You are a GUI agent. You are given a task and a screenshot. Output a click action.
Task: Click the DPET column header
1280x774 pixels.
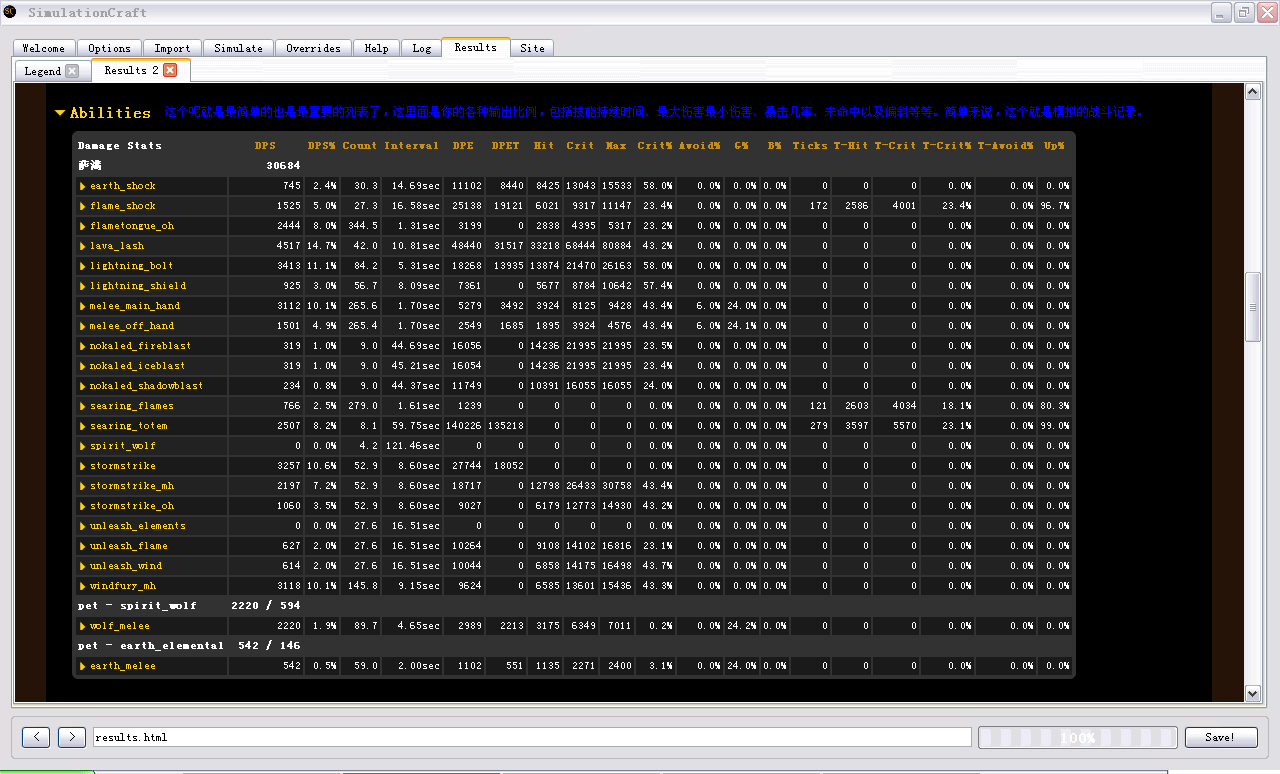click(x=506, y=146)
